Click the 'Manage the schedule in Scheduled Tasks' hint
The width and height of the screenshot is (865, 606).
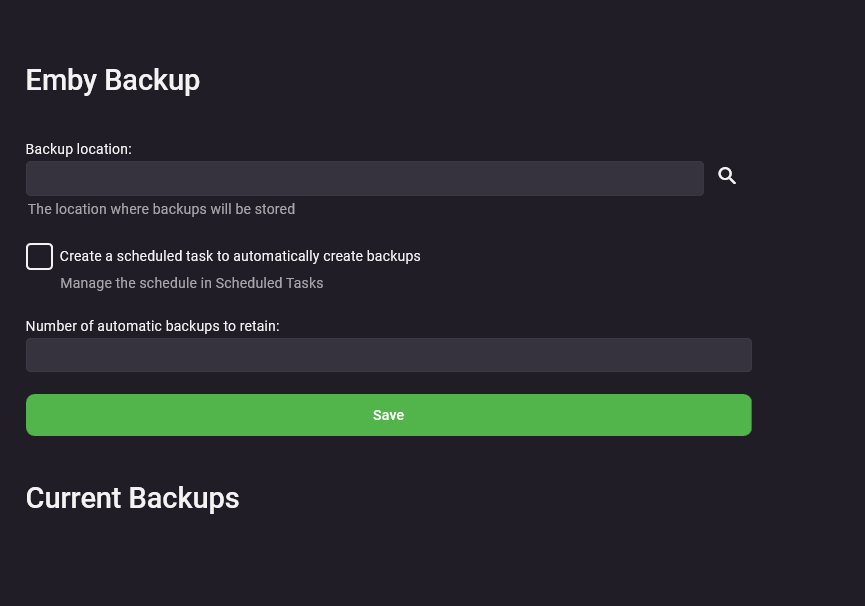click(191, 283)
